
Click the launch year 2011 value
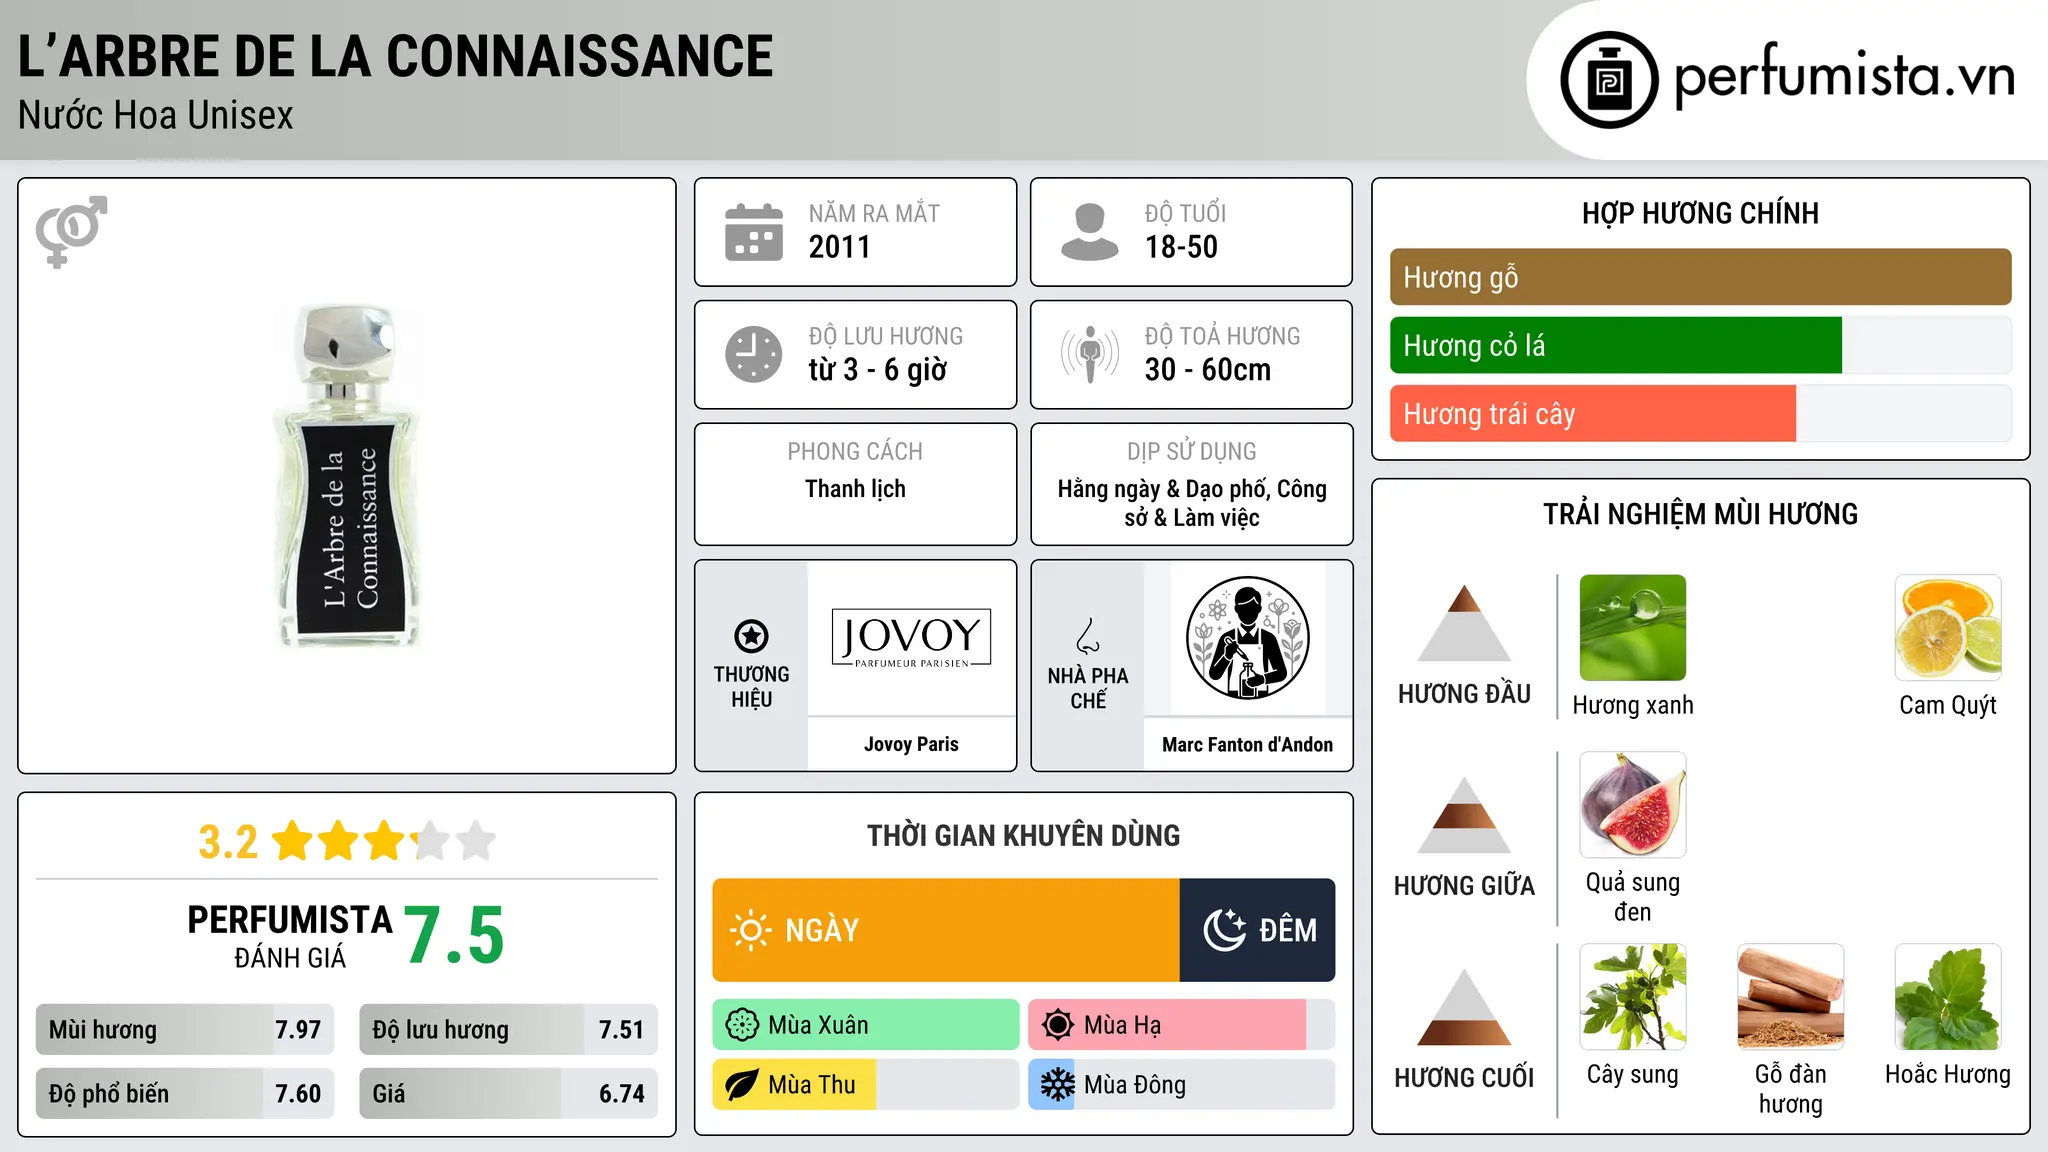(840, 247)
